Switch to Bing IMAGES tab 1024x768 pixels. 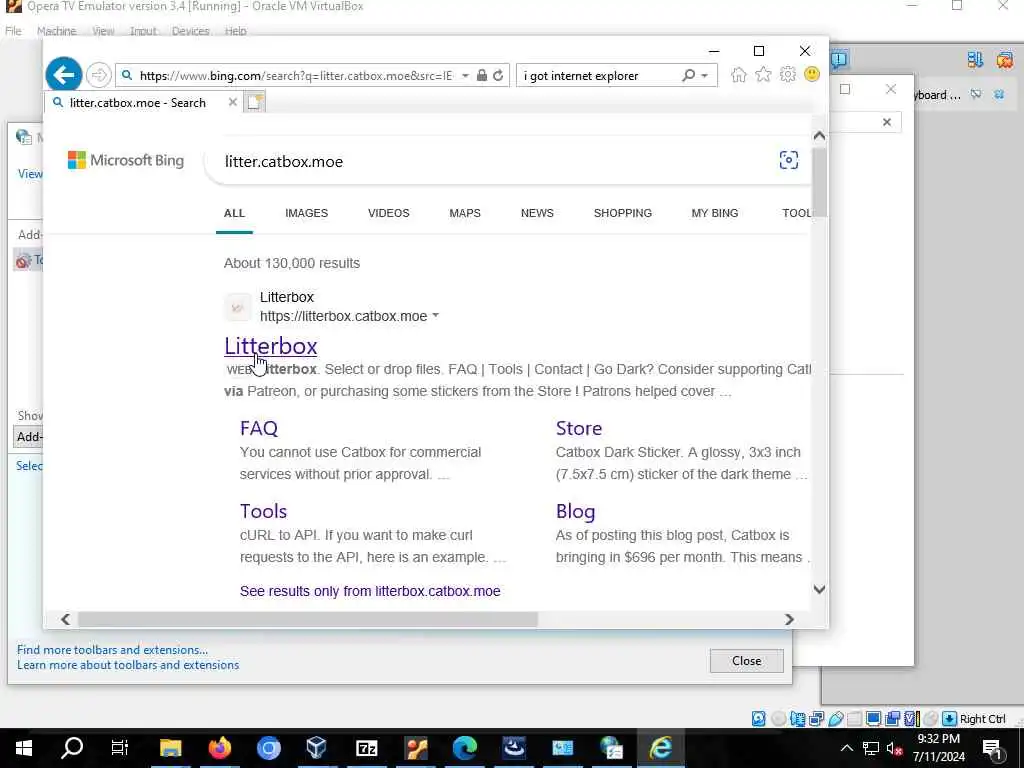306,213
